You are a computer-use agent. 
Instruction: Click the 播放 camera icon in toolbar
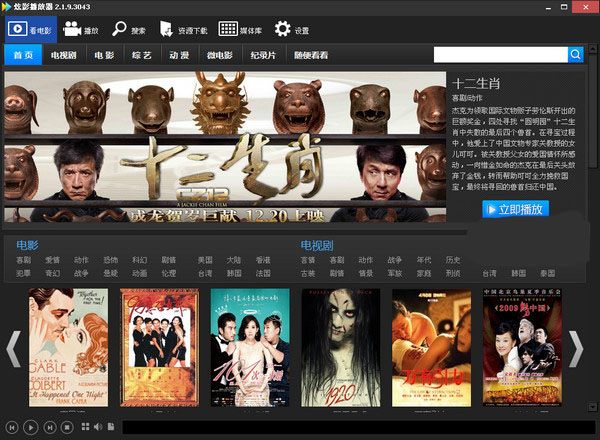click(x=72, y=29)
